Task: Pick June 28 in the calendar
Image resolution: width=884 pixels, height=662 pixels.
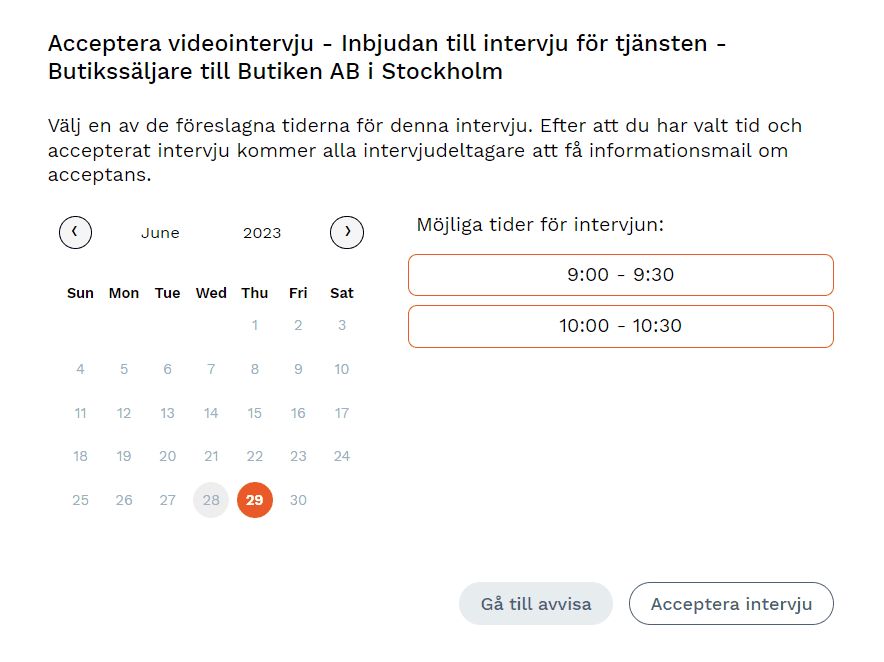Action: tap(211, 500)
